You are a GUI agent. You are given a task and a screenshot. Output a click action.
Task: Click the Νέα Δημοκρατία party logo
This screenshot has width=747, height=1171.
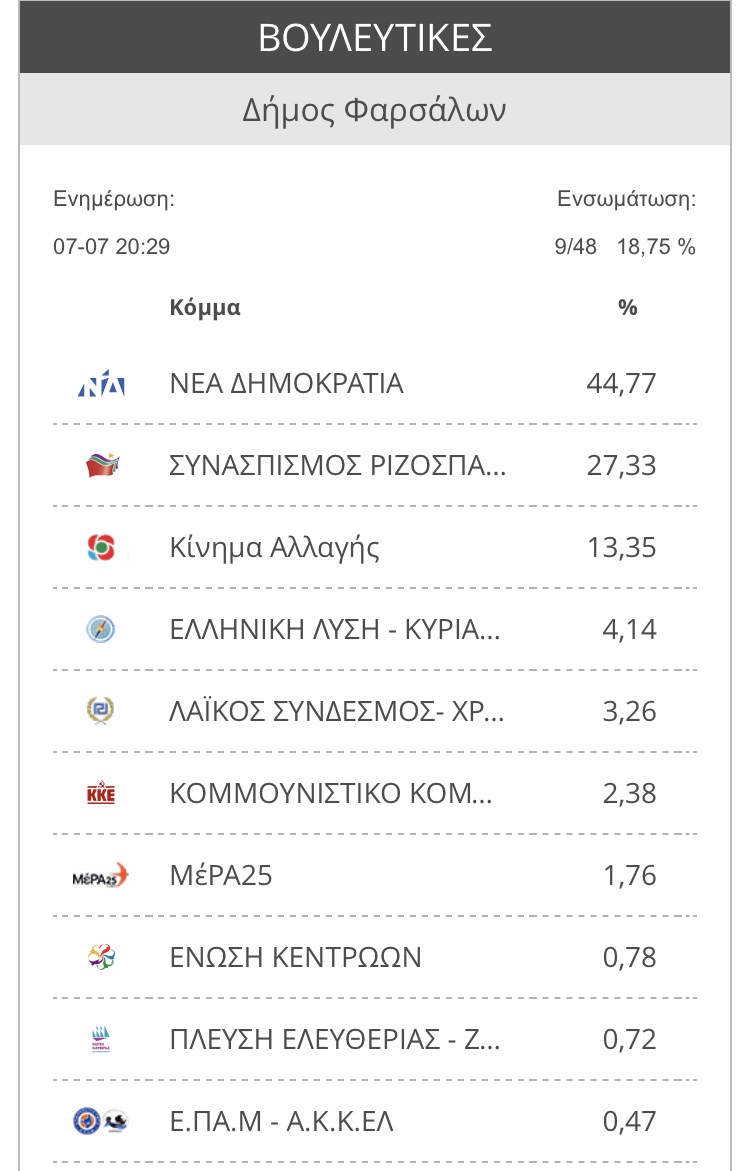[102, 384]
